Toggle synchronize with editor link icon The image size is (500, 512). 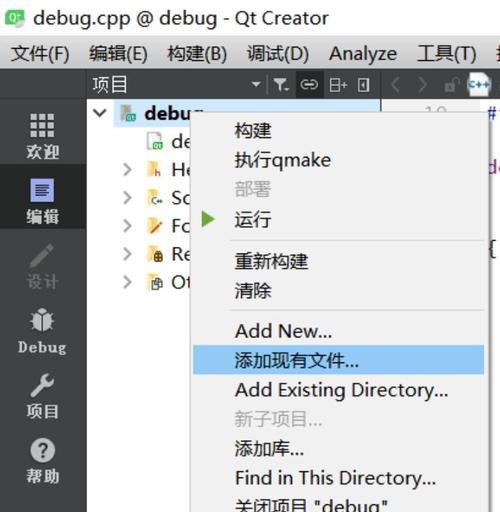pyautogui.click(x=309, y=85)
